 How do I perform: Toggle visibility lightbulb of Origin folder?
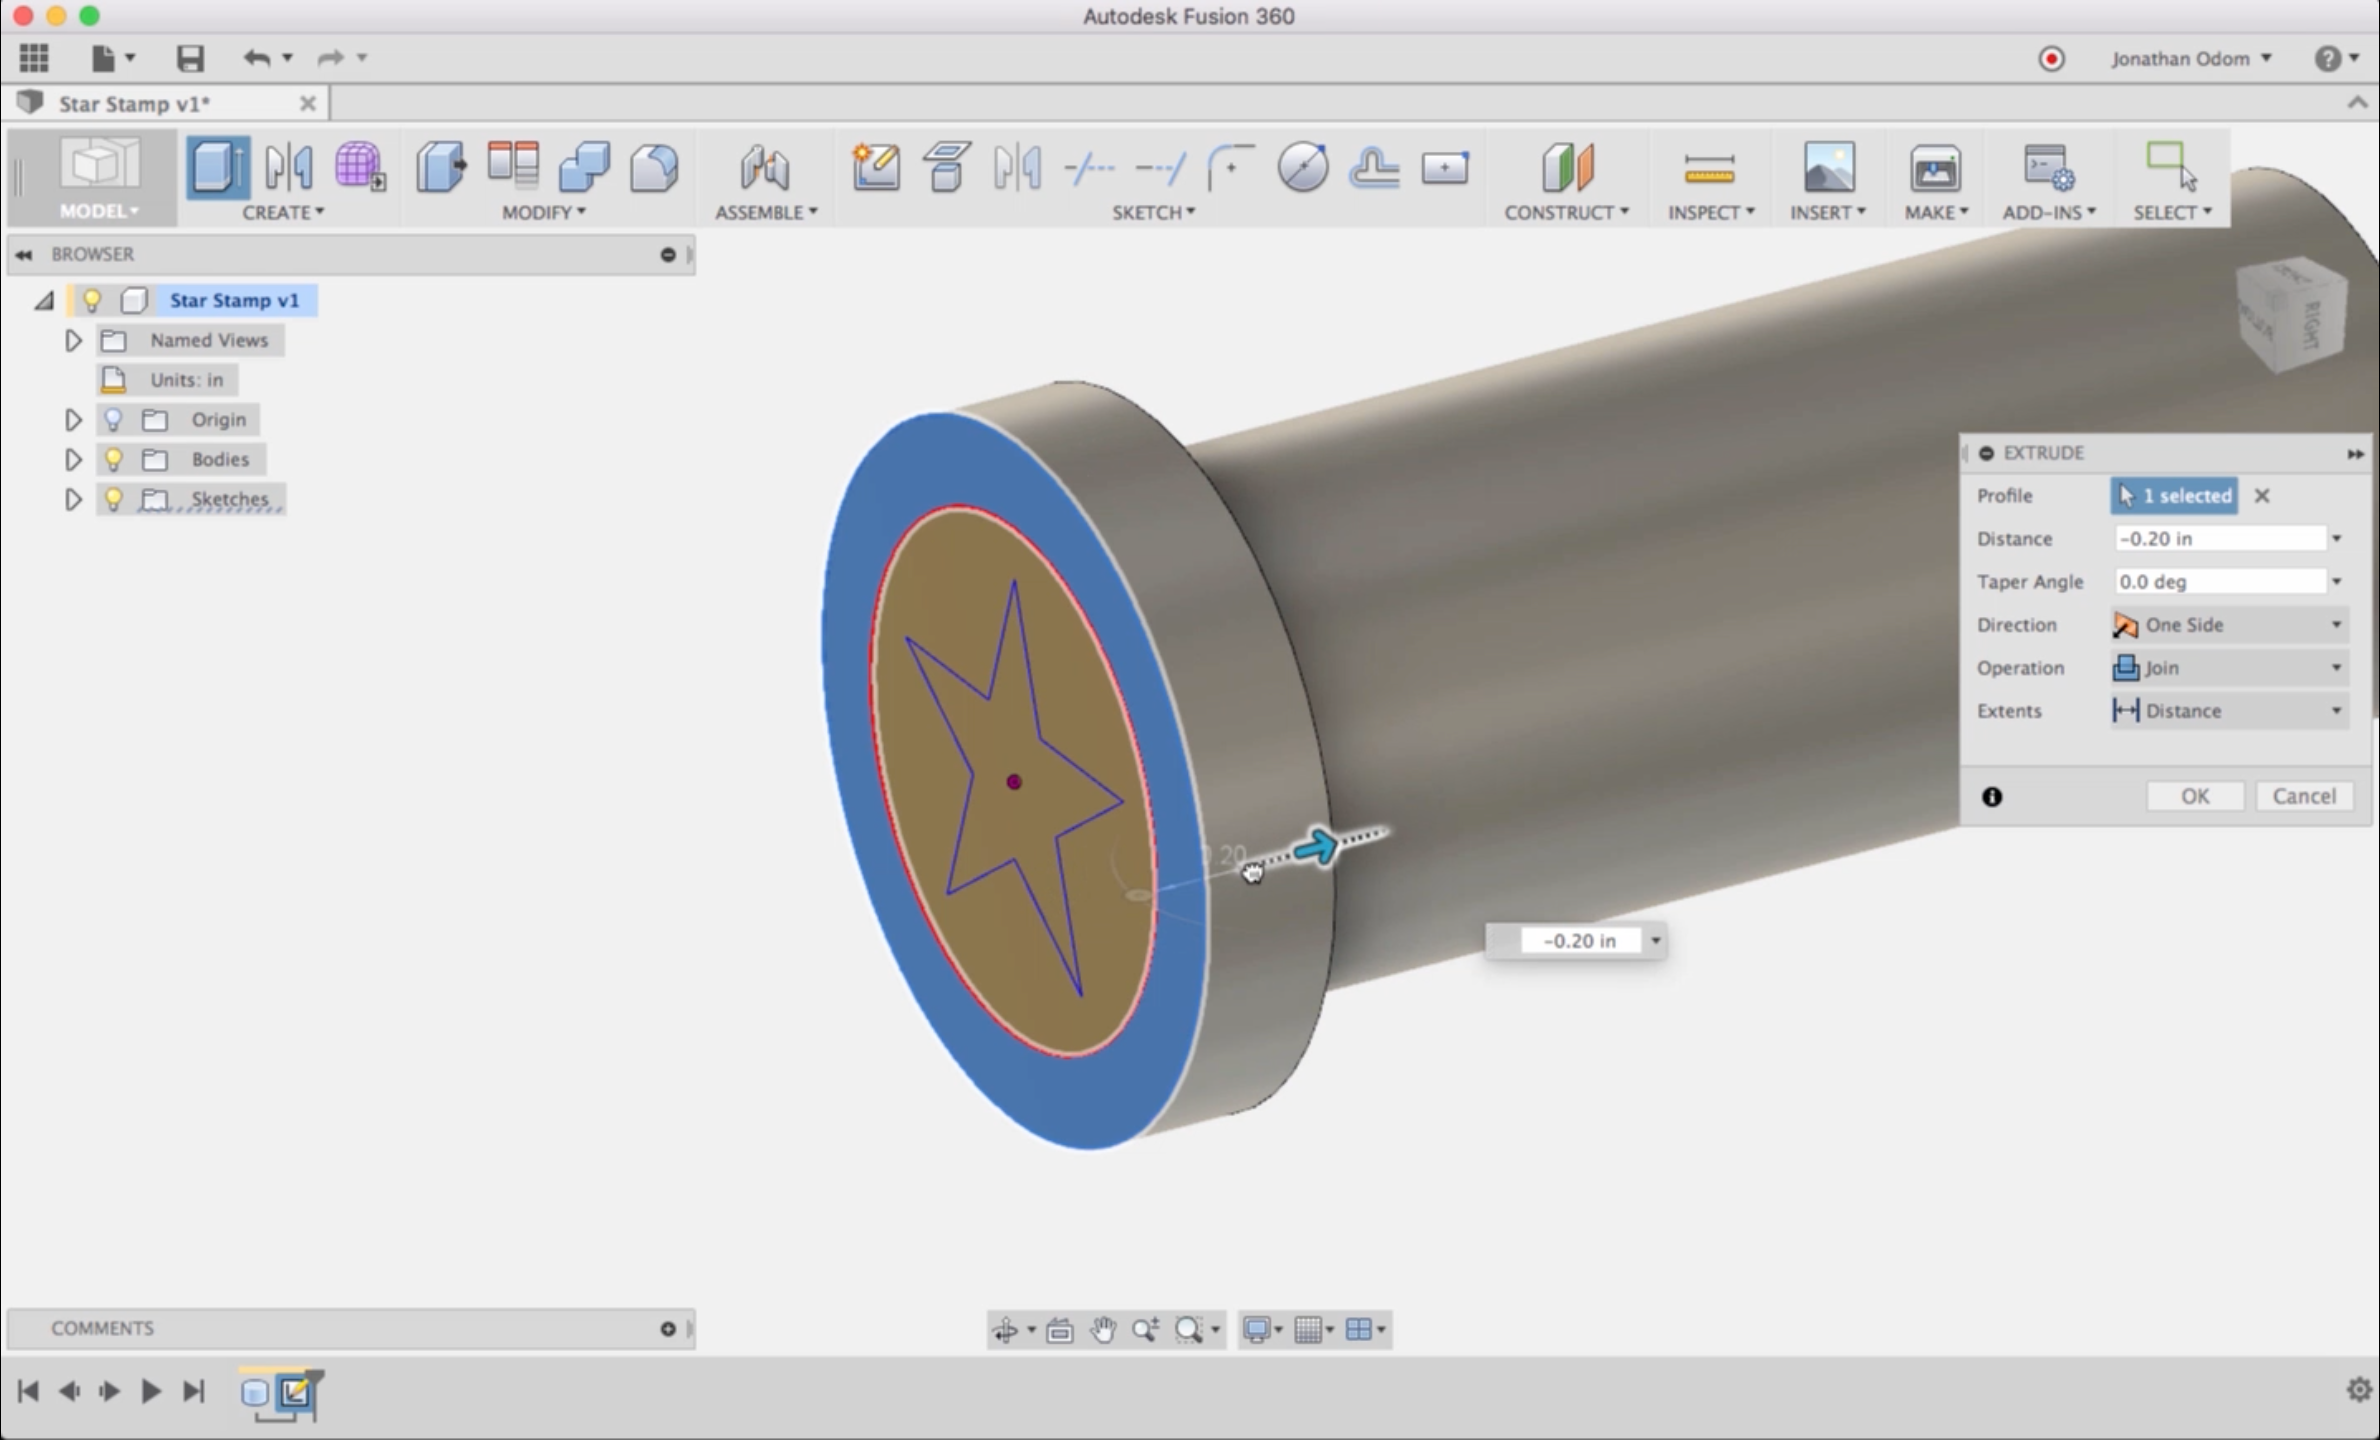pos(114,419)
